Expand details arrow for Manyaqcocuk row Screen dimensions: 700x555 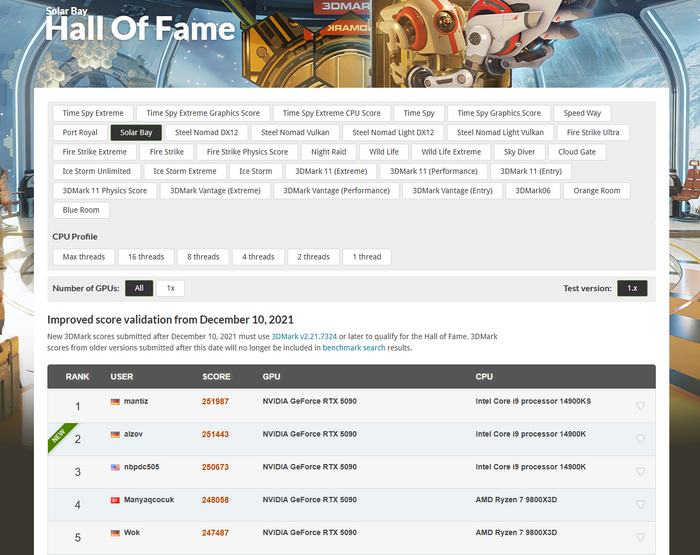point(640,505)
